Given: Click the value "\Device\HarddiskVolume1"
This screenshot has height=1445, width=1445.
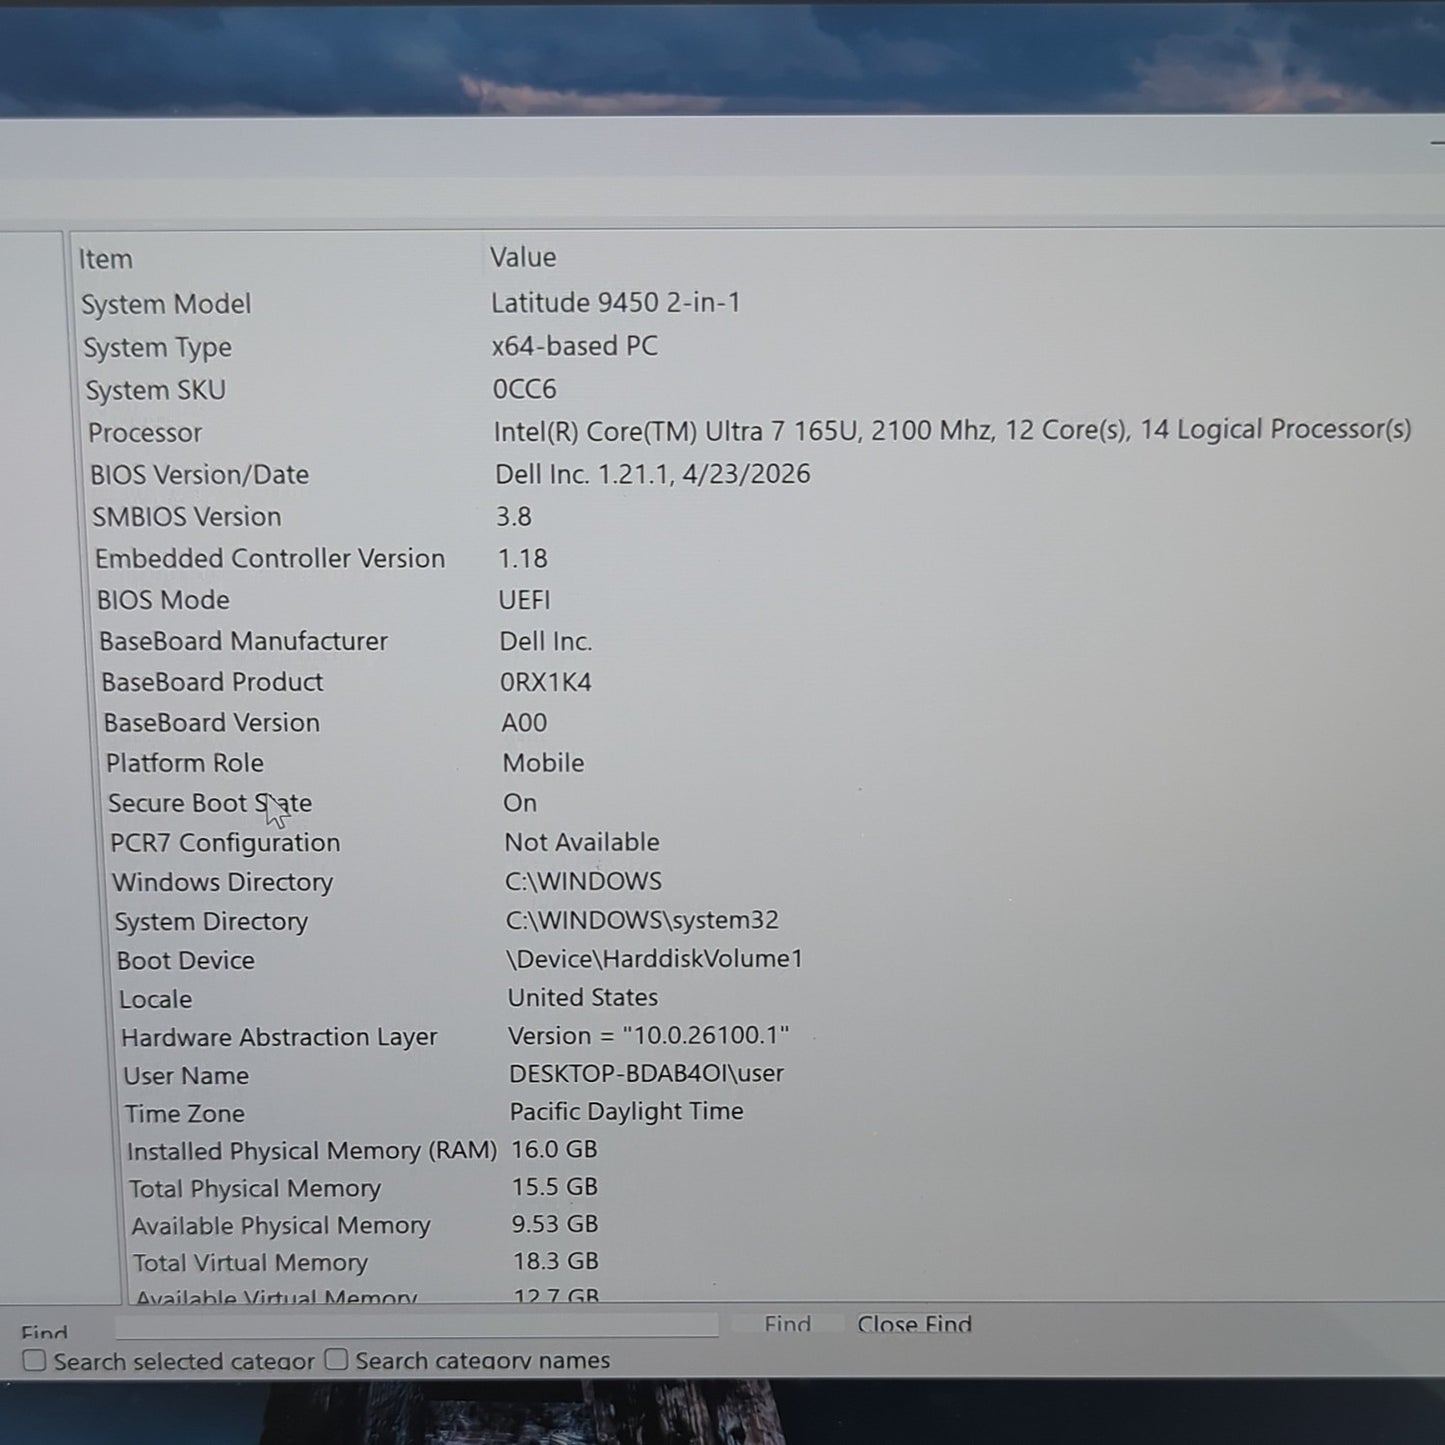Looking at the screenshot, I should [655, 959].
